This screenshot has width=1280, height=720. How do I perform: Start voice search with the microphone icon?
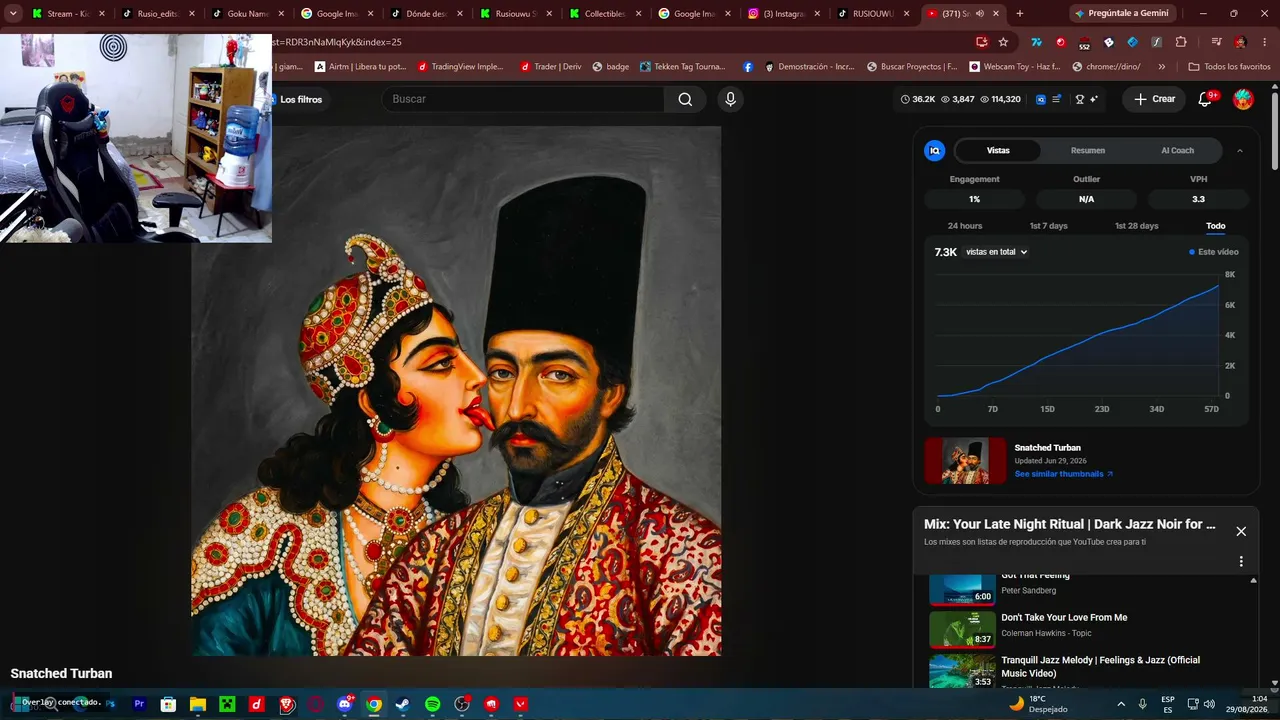730,99
